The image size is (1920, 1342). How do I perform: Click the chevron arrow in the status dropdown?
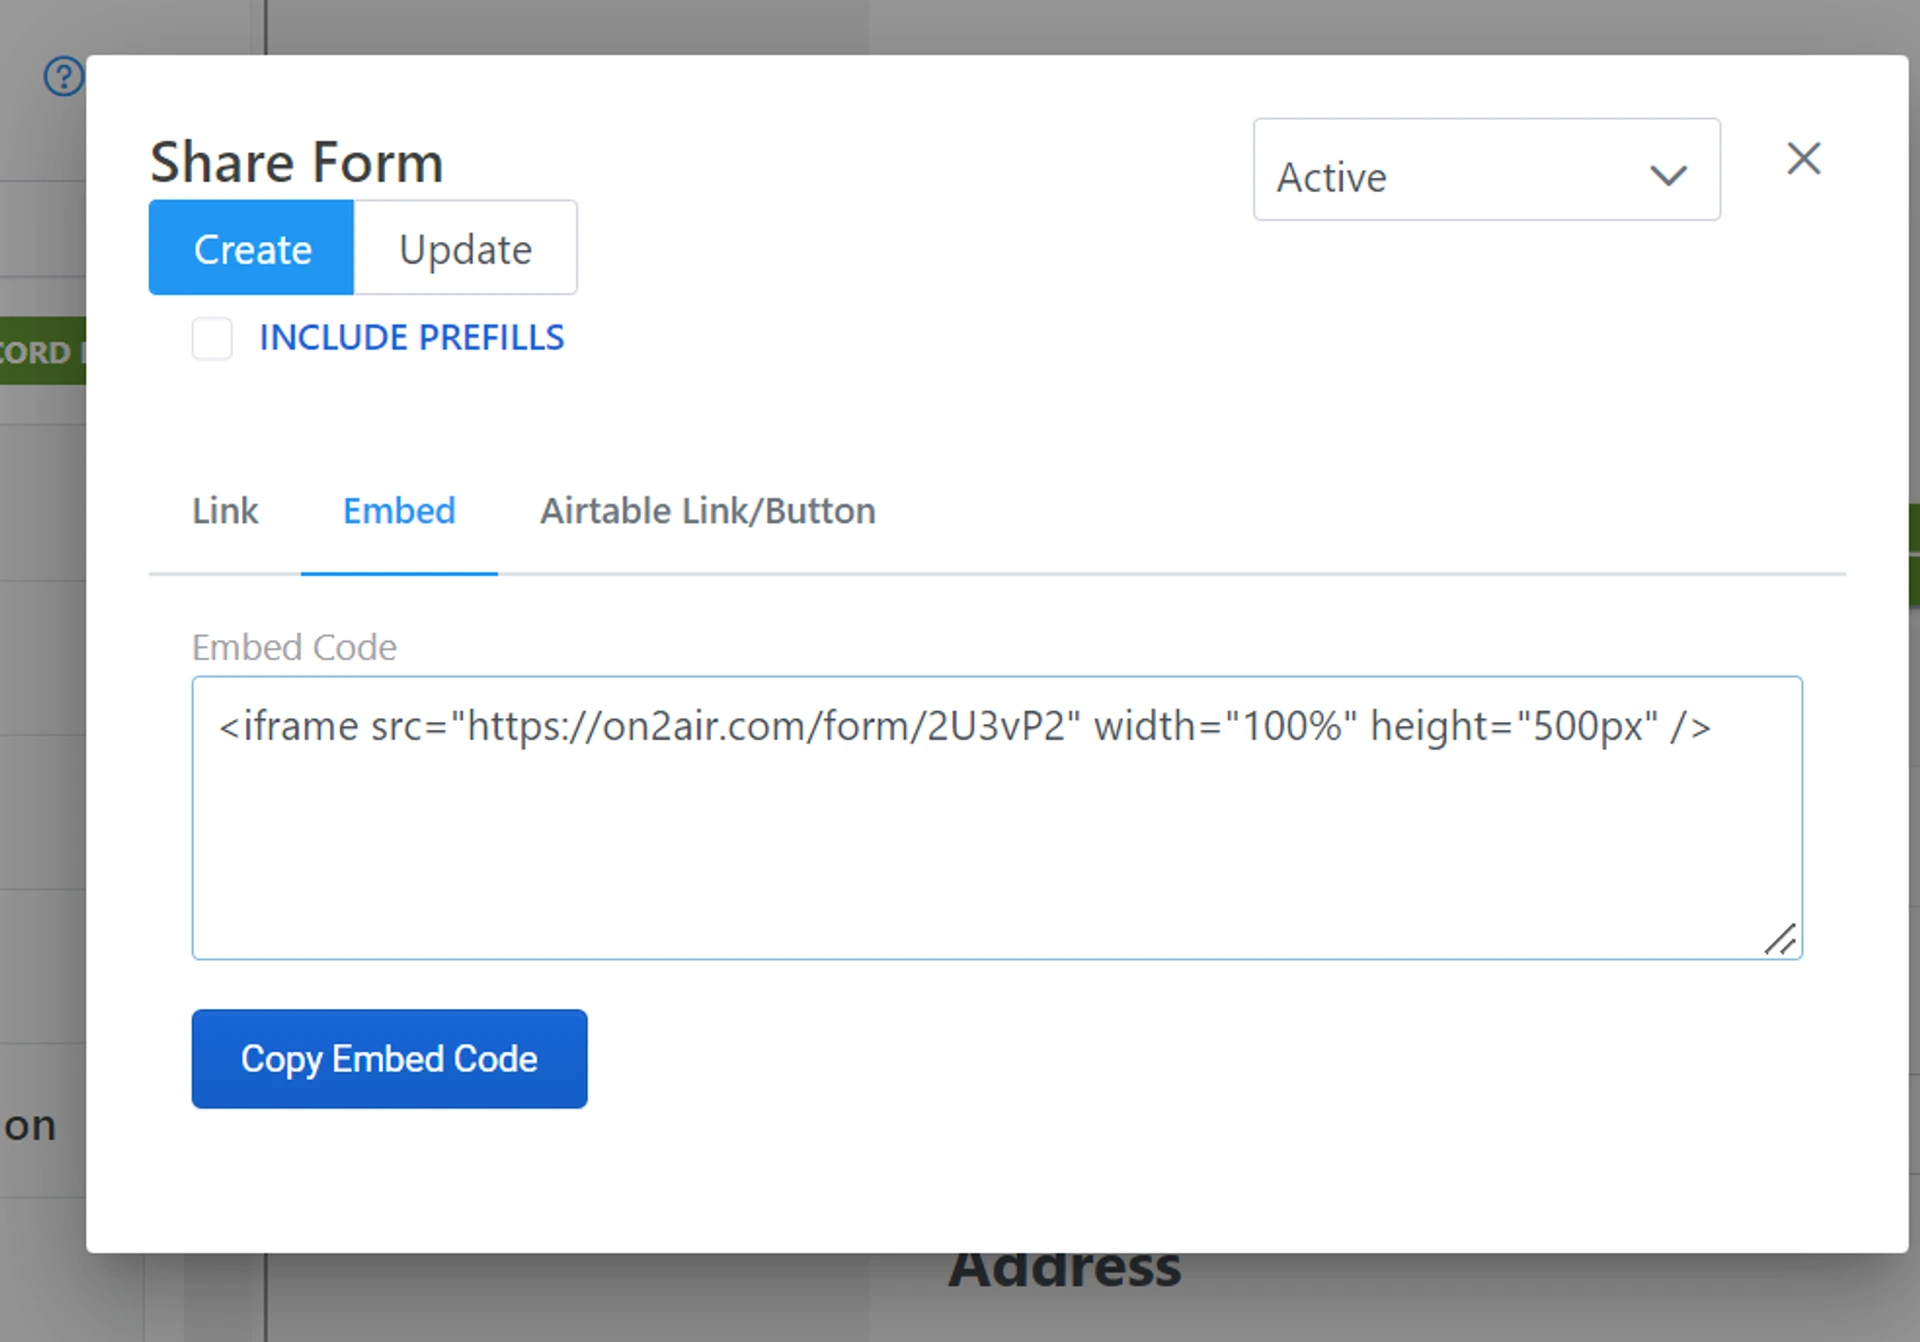pyautogui.click(x=1668, y=176)
